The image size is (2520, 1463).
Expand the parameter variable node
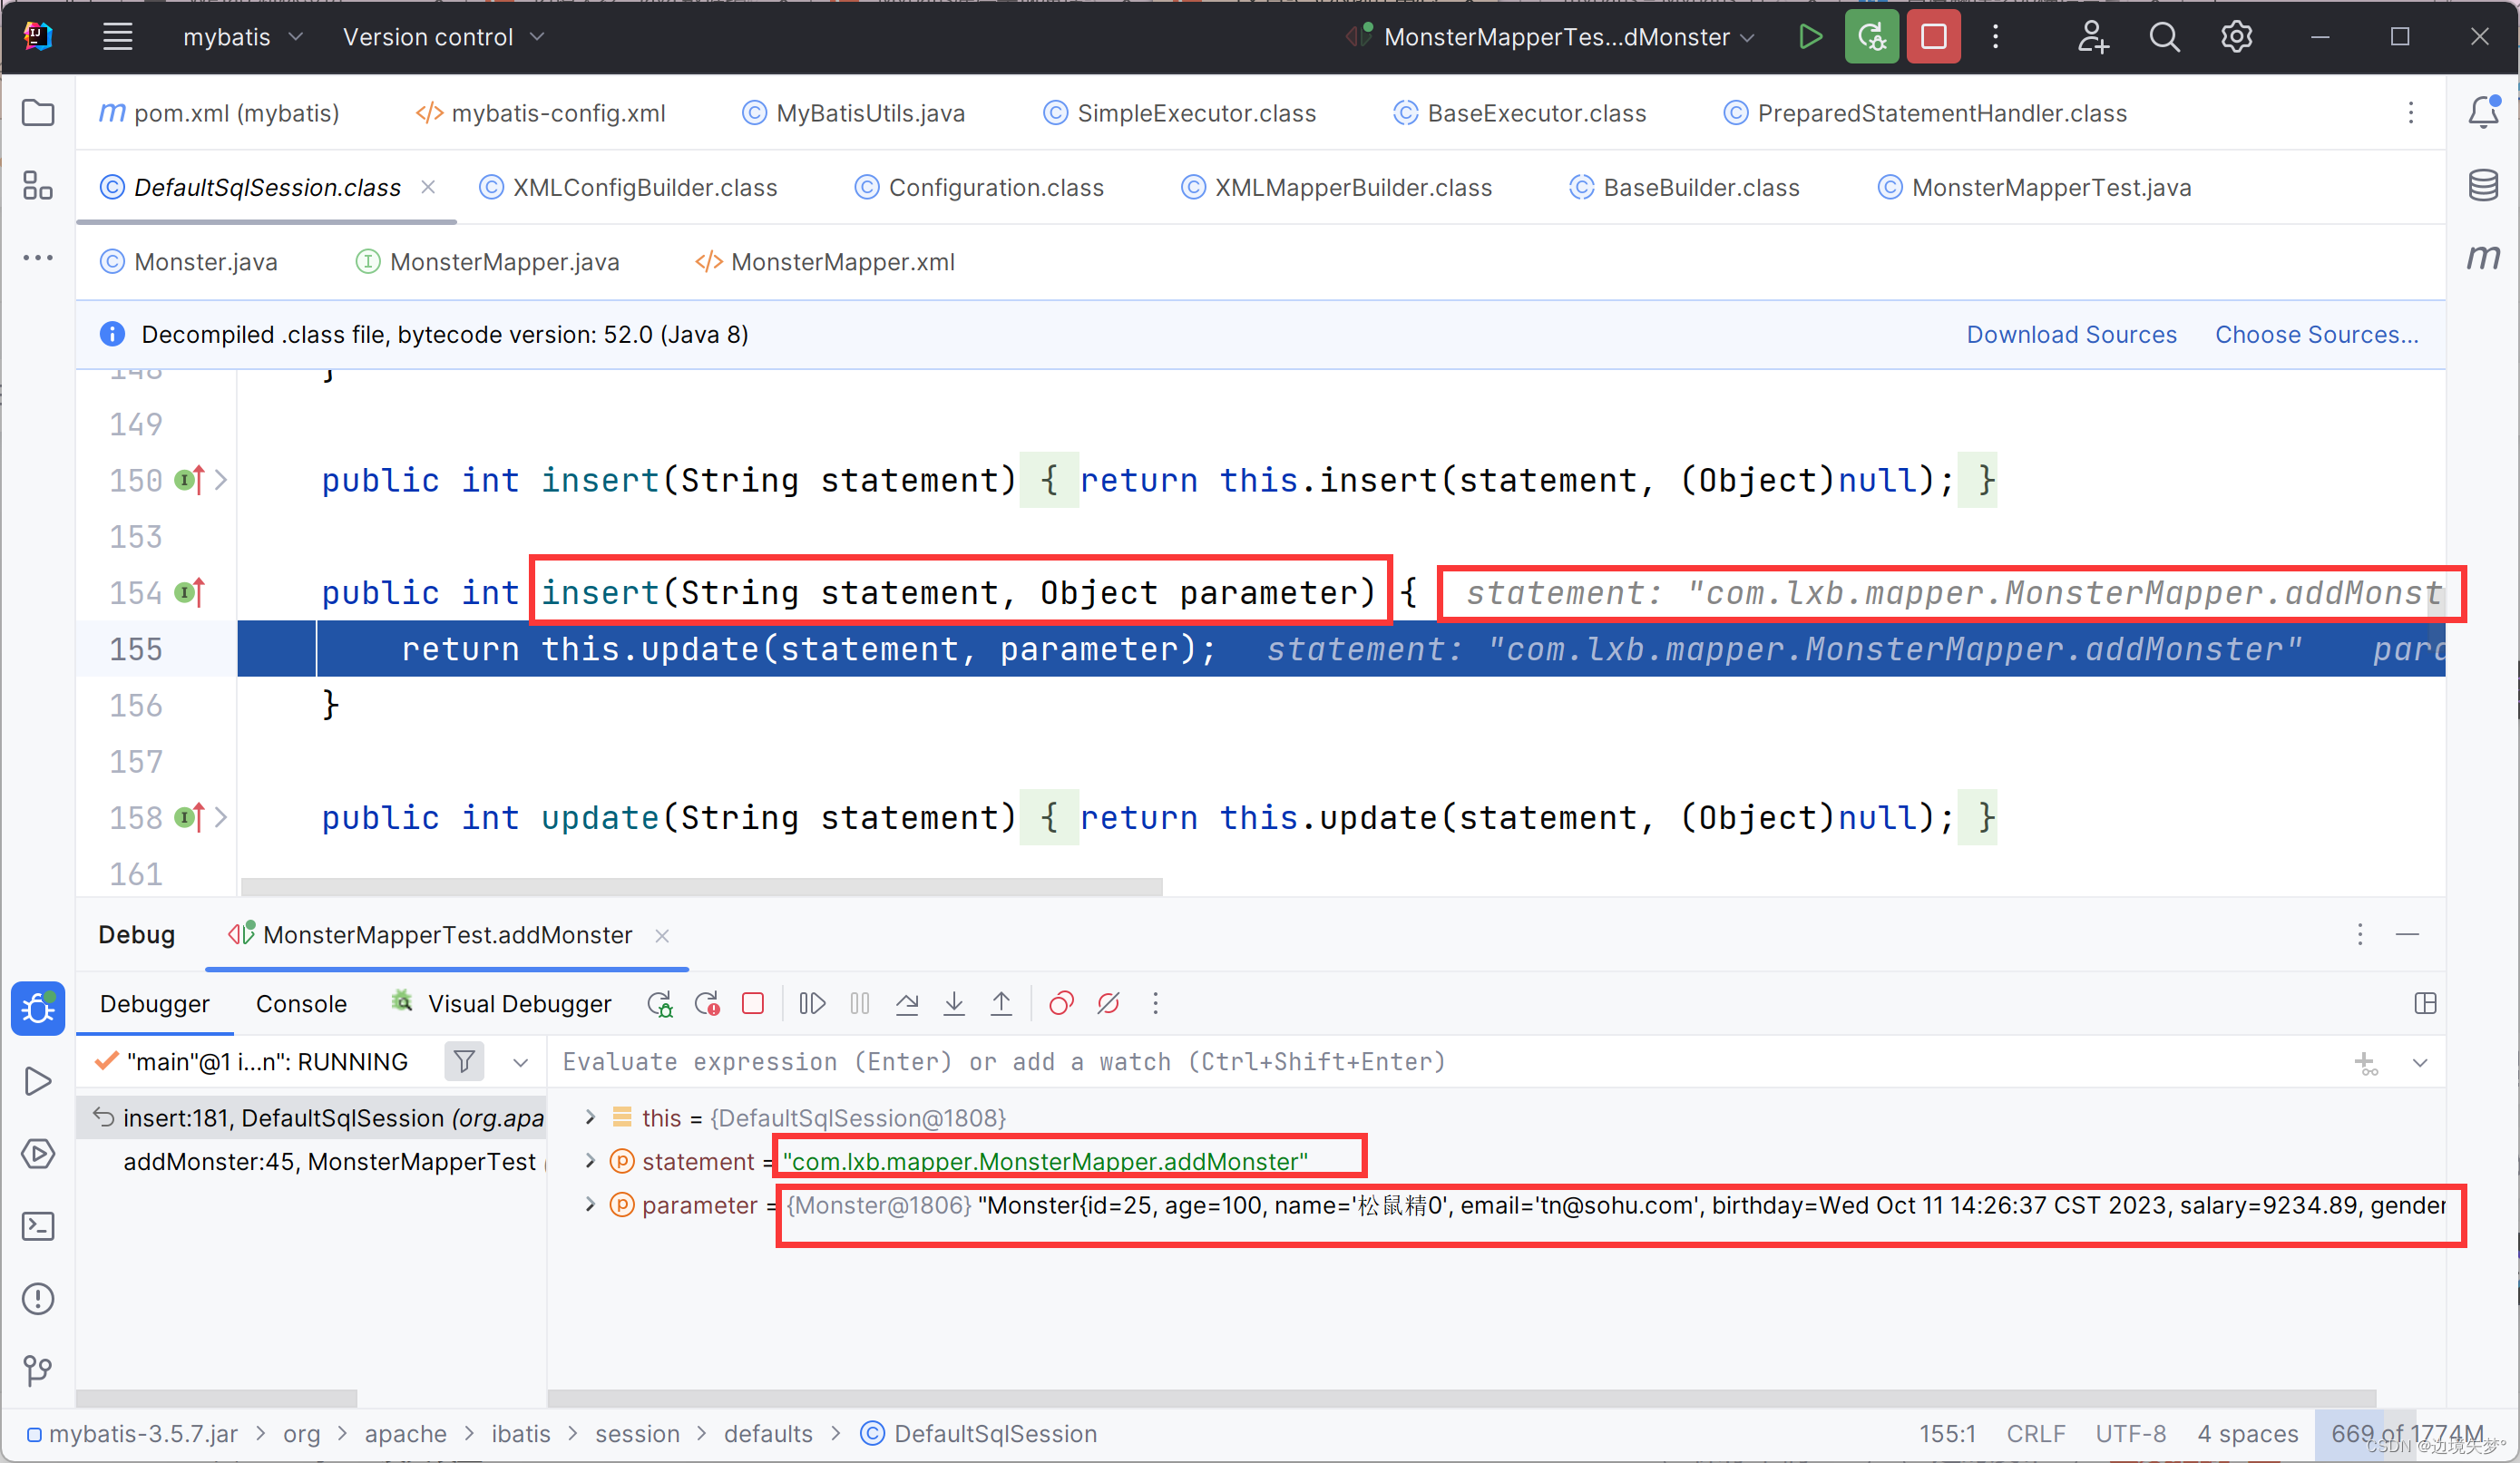point(590,1205)
